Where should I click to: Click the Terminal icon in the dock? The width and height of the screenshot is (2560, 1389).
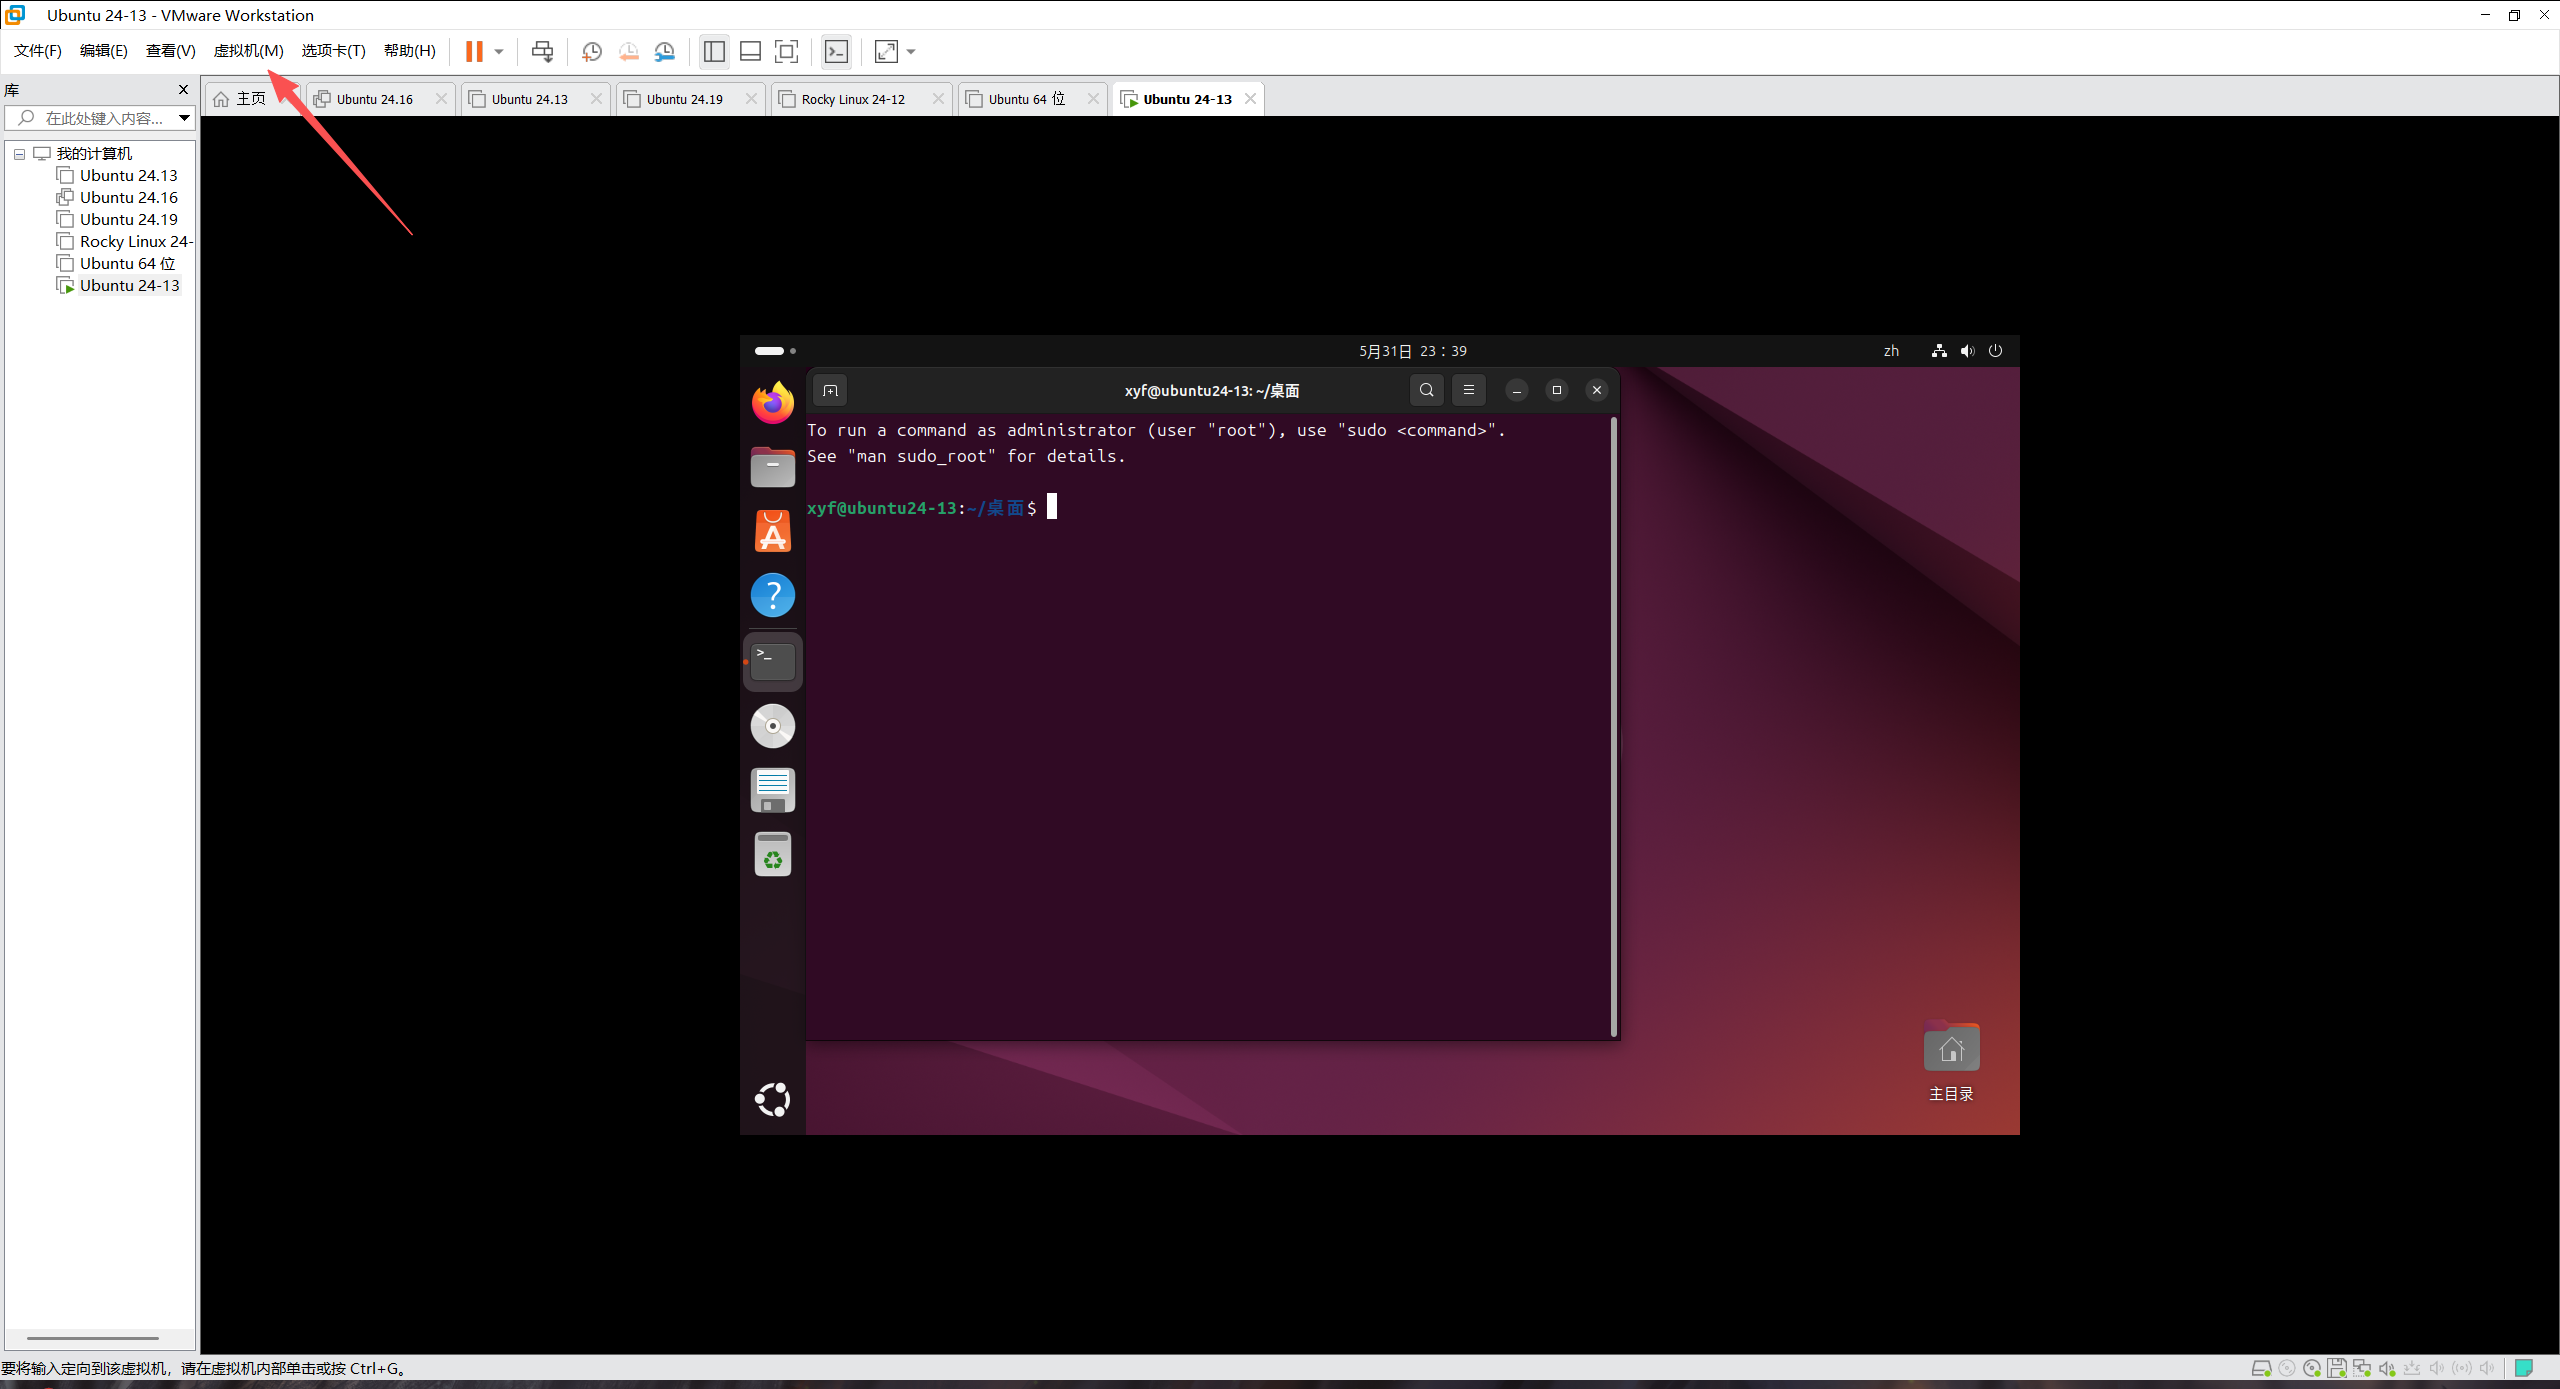click(773, 661)
